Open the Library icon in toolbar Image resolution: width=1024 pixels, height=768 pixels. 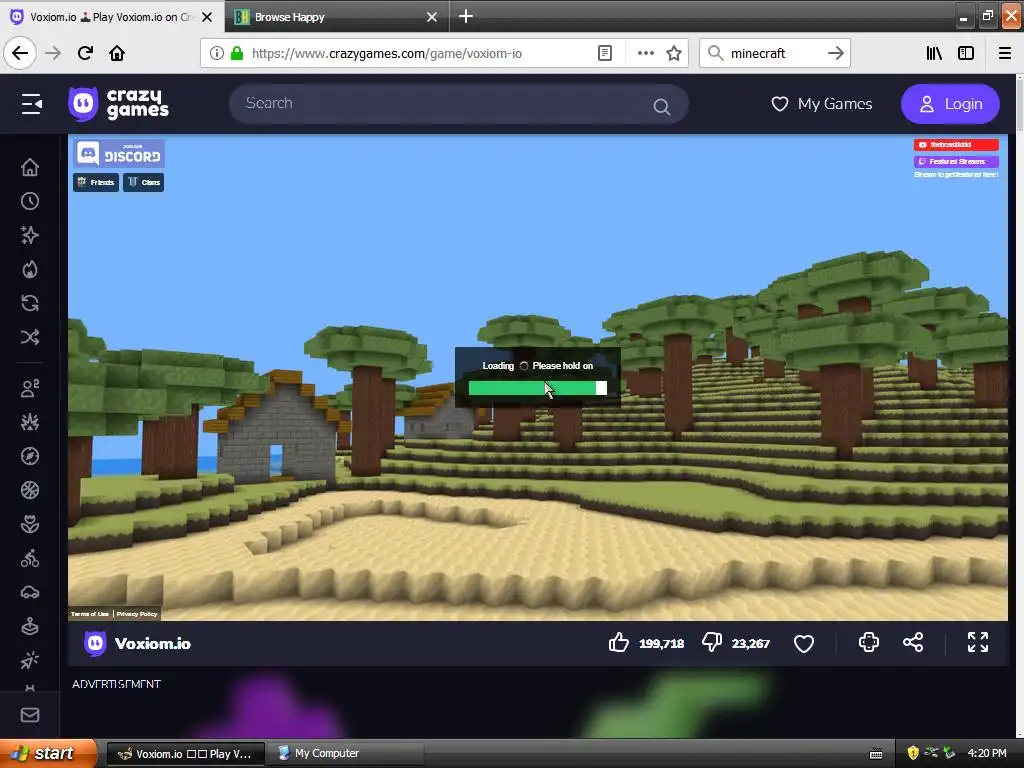pos(934,53)
